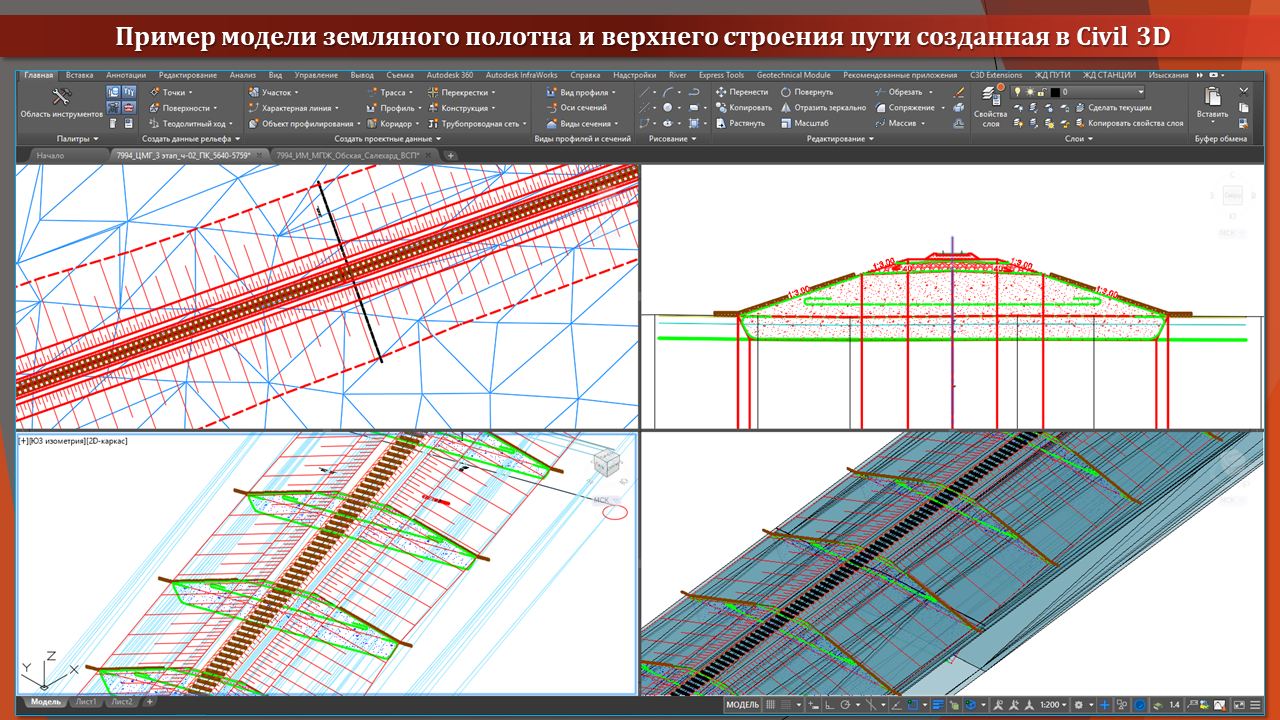Screen dimensions: 1280x720
Task: Open the Область инструментов toolspace
Action: (61, 101)
